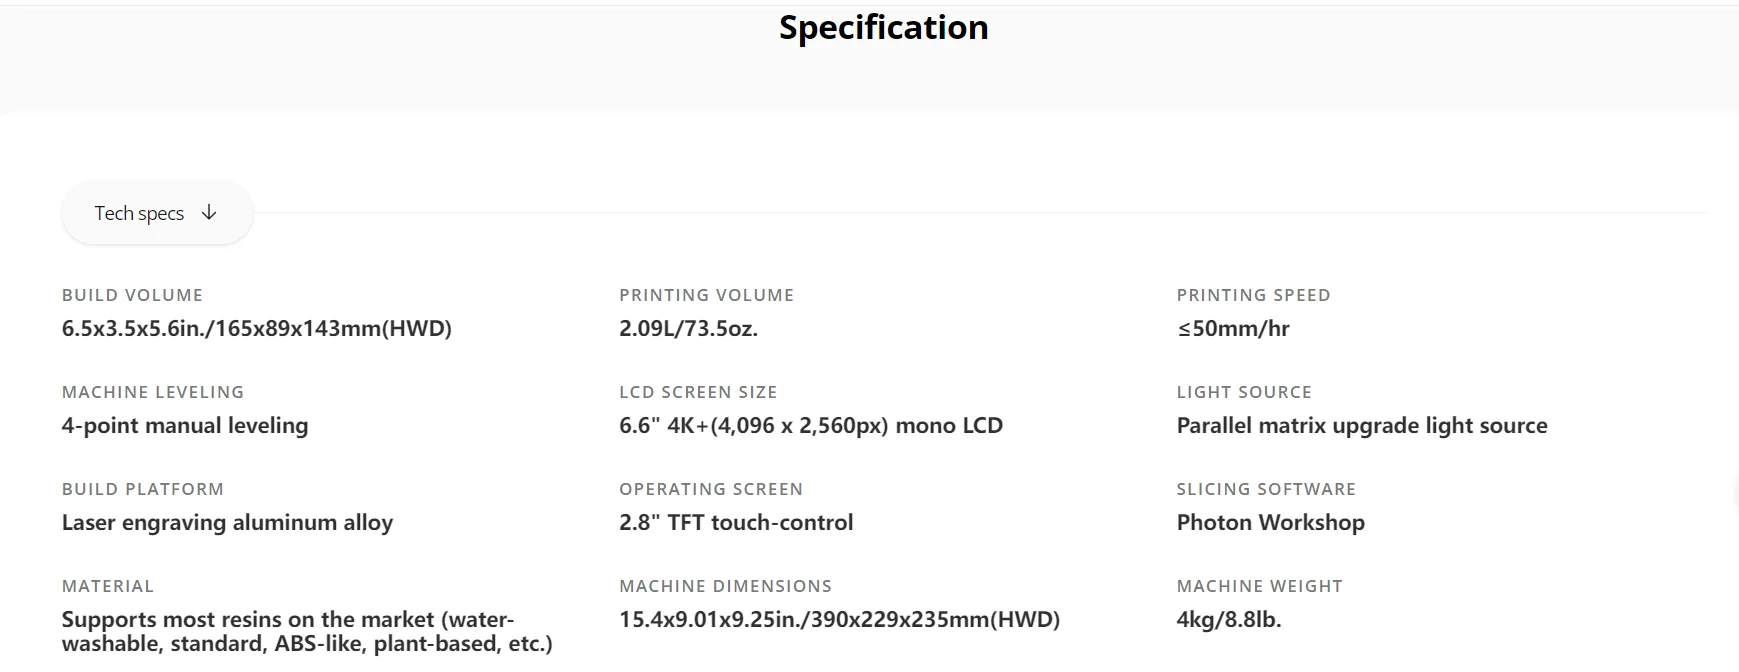The height and width of the screenshot is (672, 1739).
Task: Select the Laser engraving aluminum alloy text
Action: coord(227,523)
